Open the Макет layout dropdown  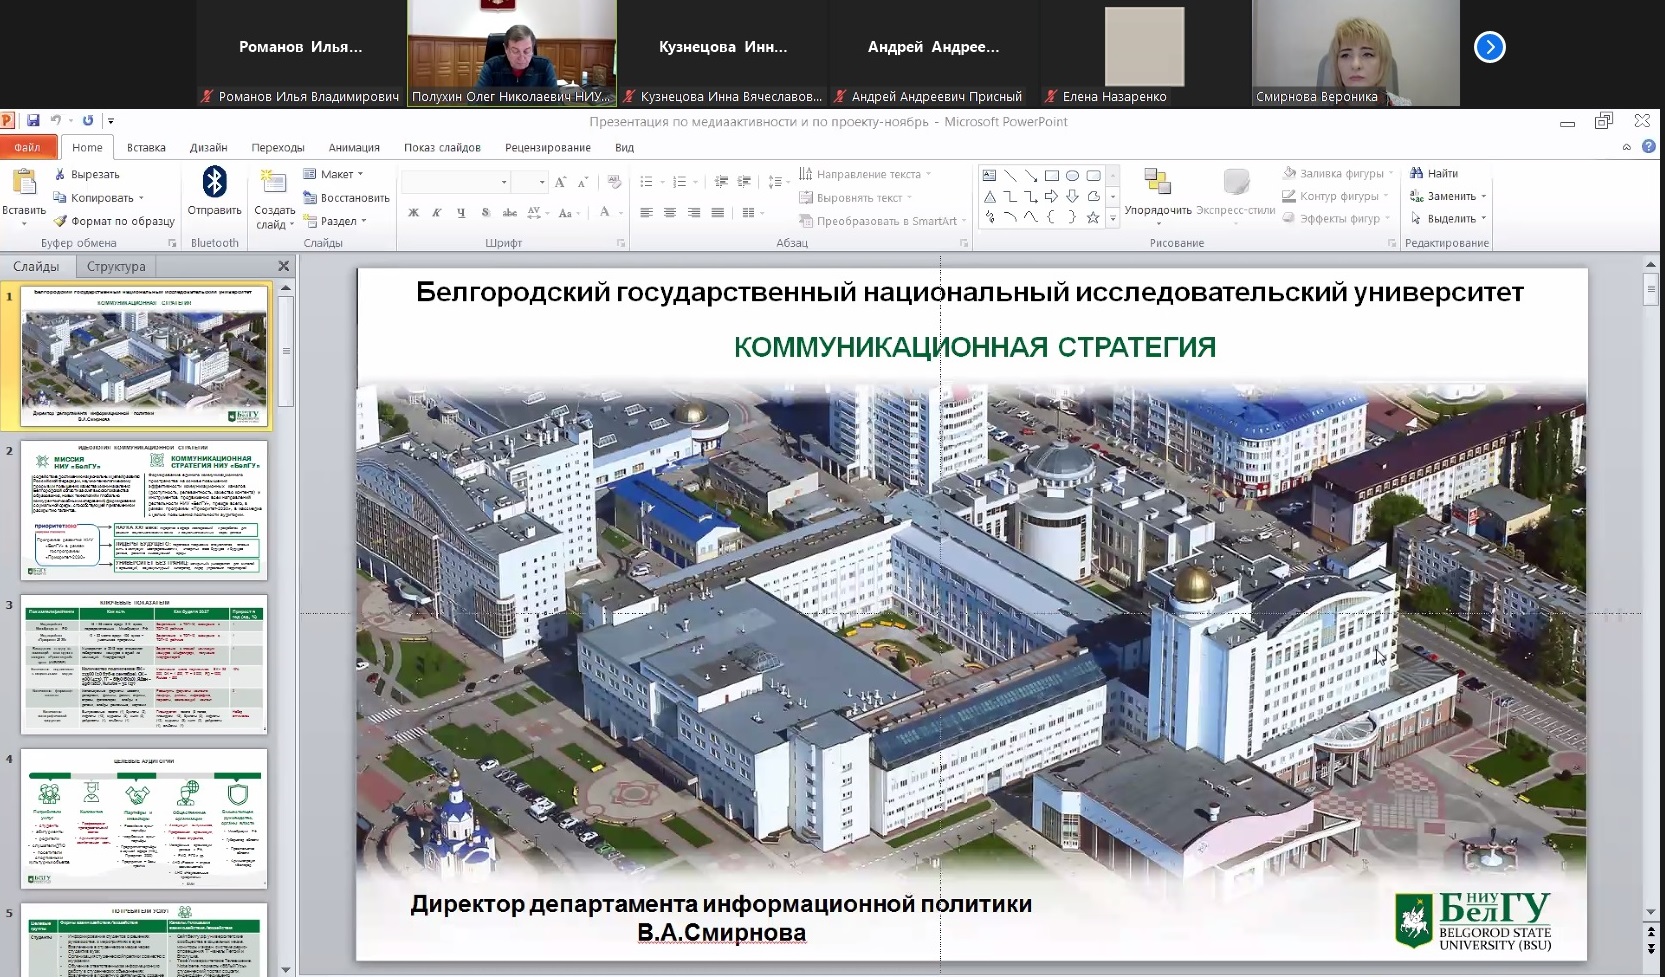[x=336, y=174]
